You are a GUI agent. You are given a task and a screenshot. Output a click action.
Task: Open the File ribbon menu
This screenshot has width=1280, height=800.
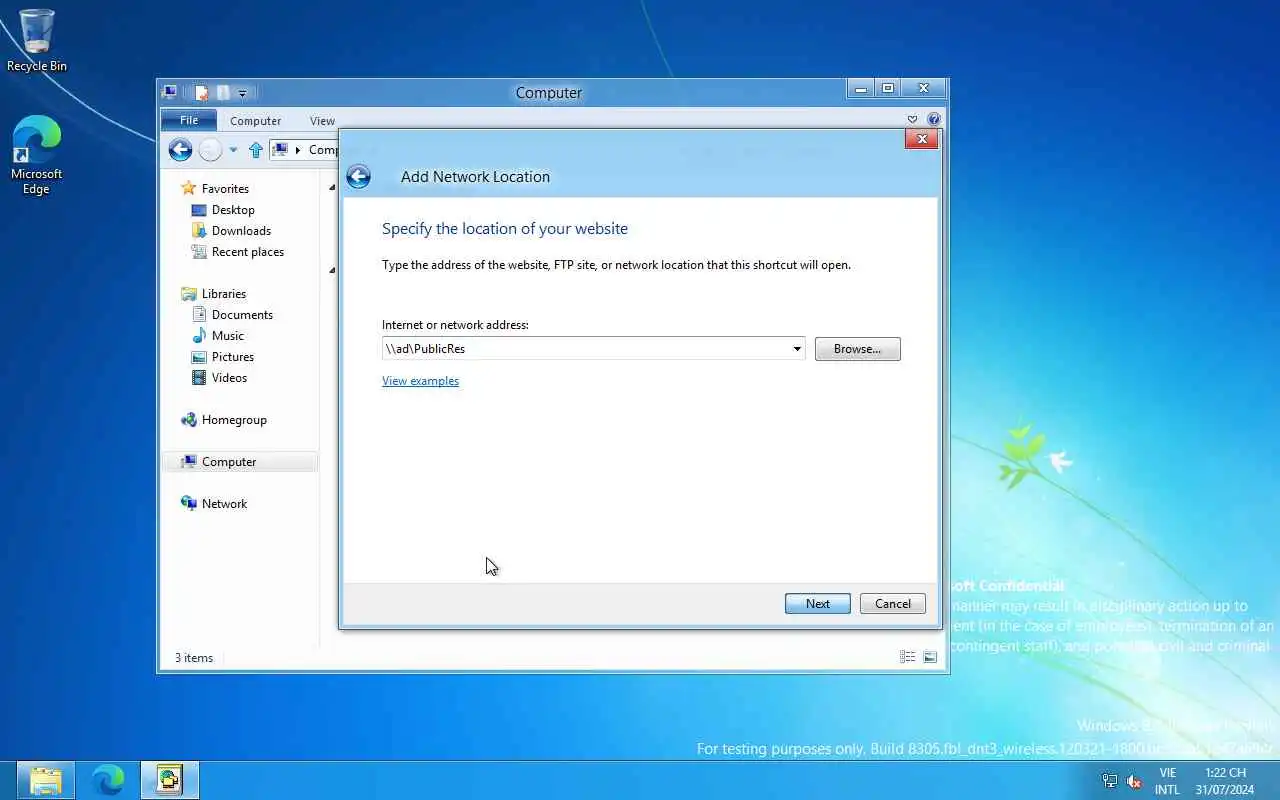(x=189, y=121)
